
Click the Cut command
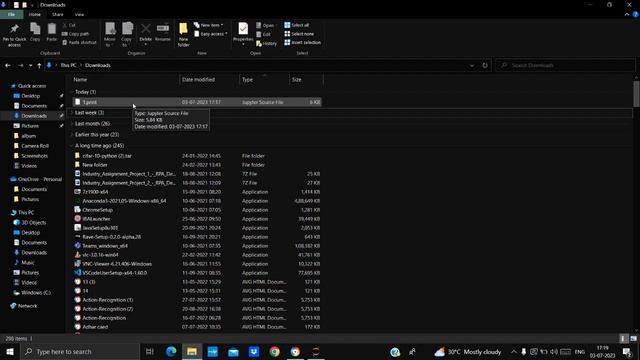[x=69, y=25]
